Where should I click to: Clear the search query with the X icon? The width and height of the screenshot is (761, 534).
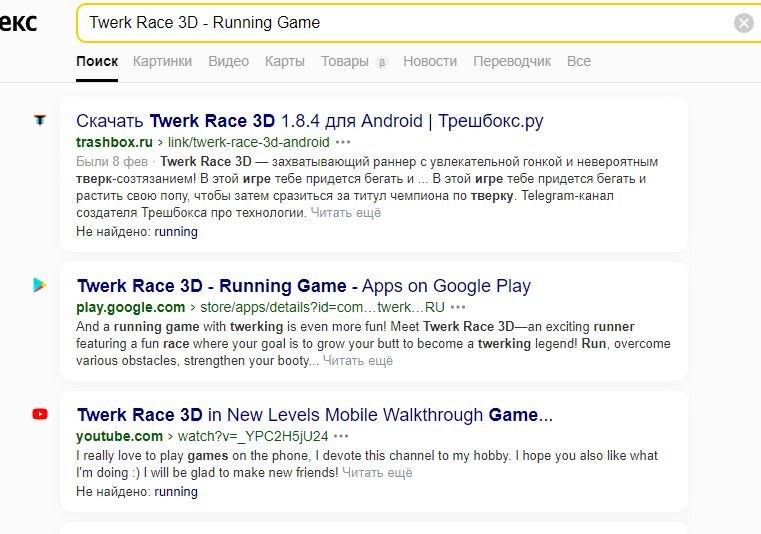[x=744, y=23]
